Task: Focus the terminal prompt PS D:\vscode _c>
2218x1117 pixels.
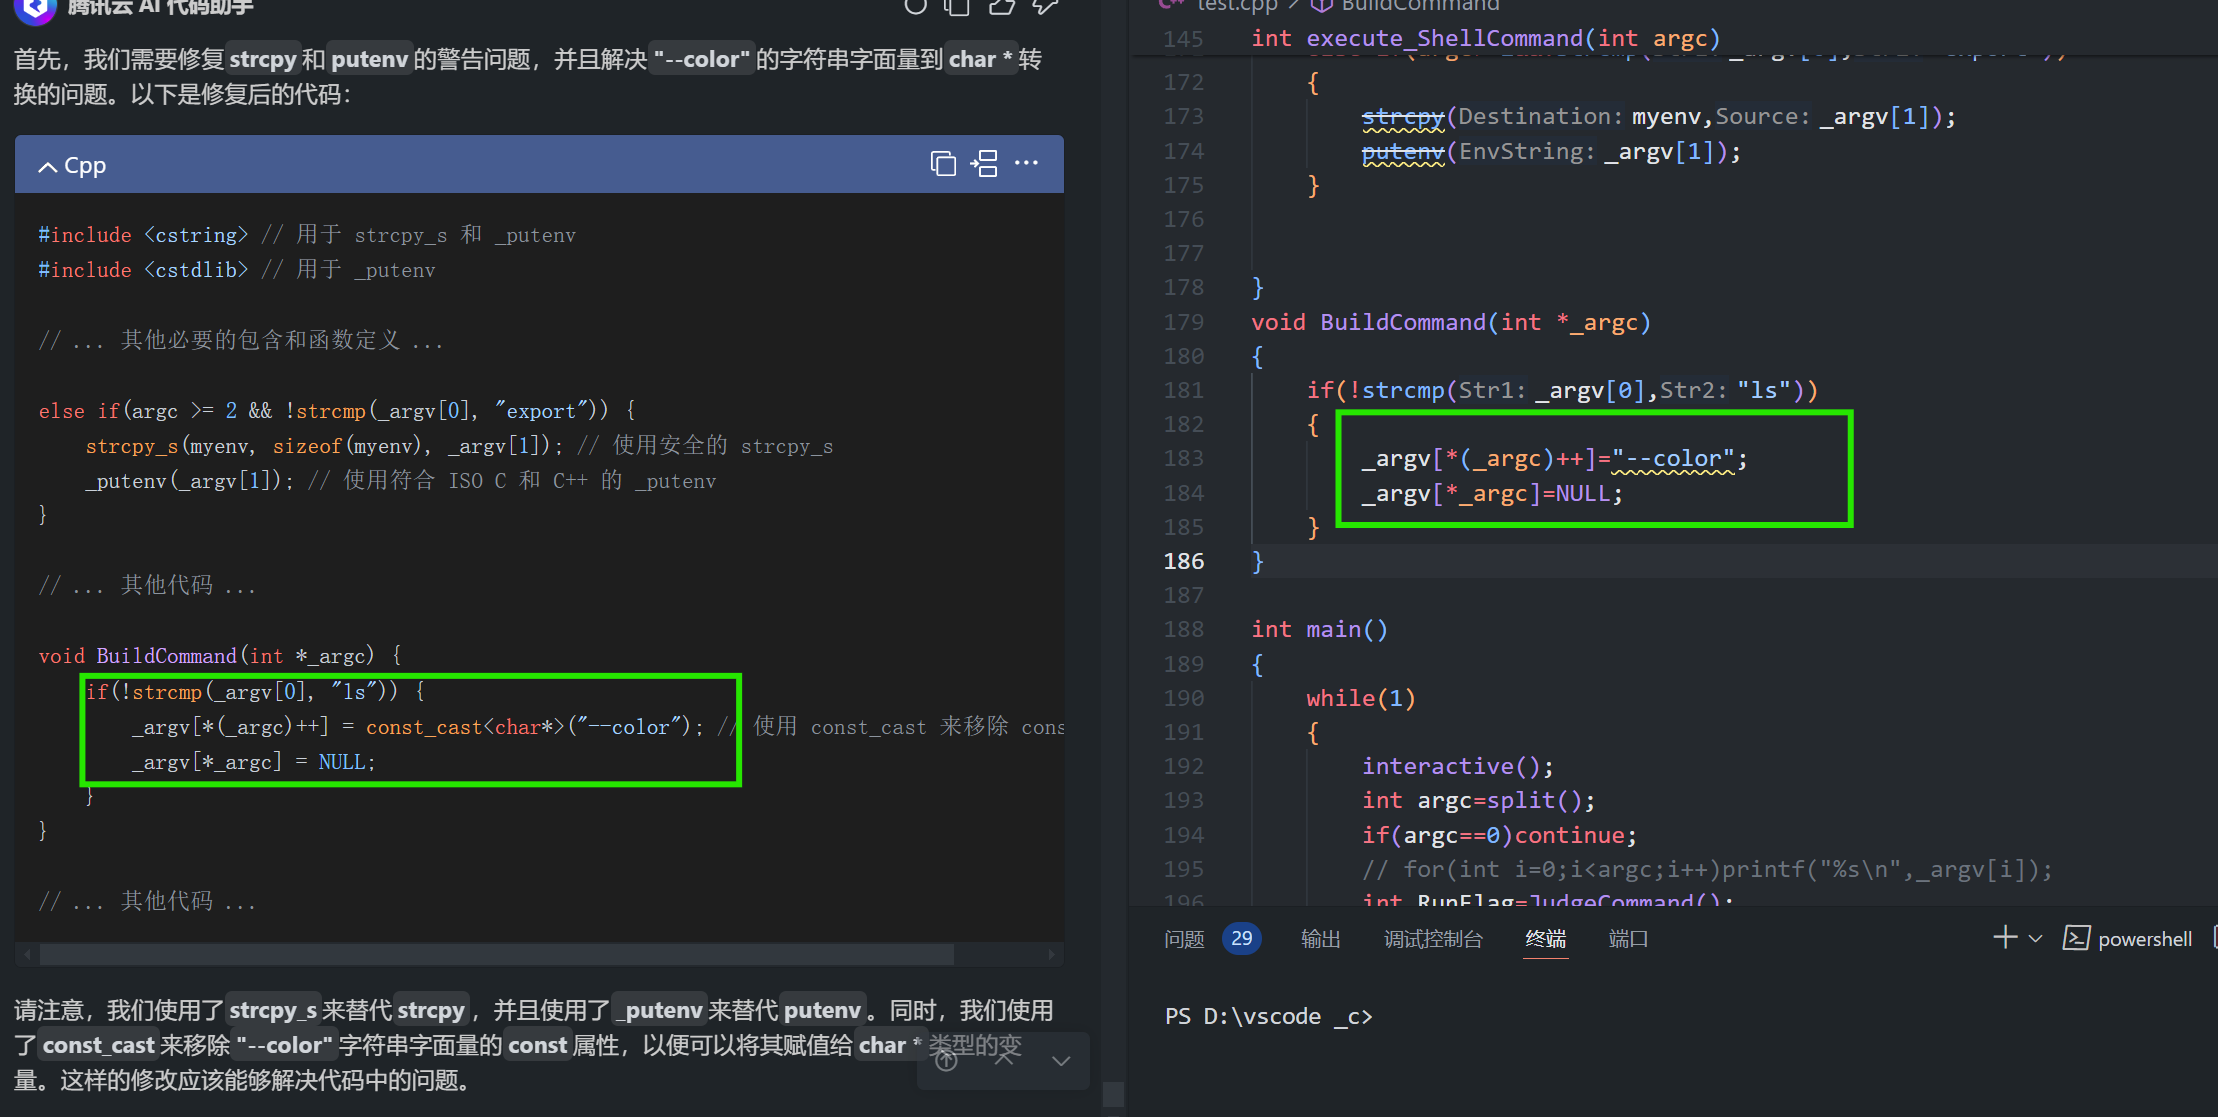Action: pos(1268,1017)
